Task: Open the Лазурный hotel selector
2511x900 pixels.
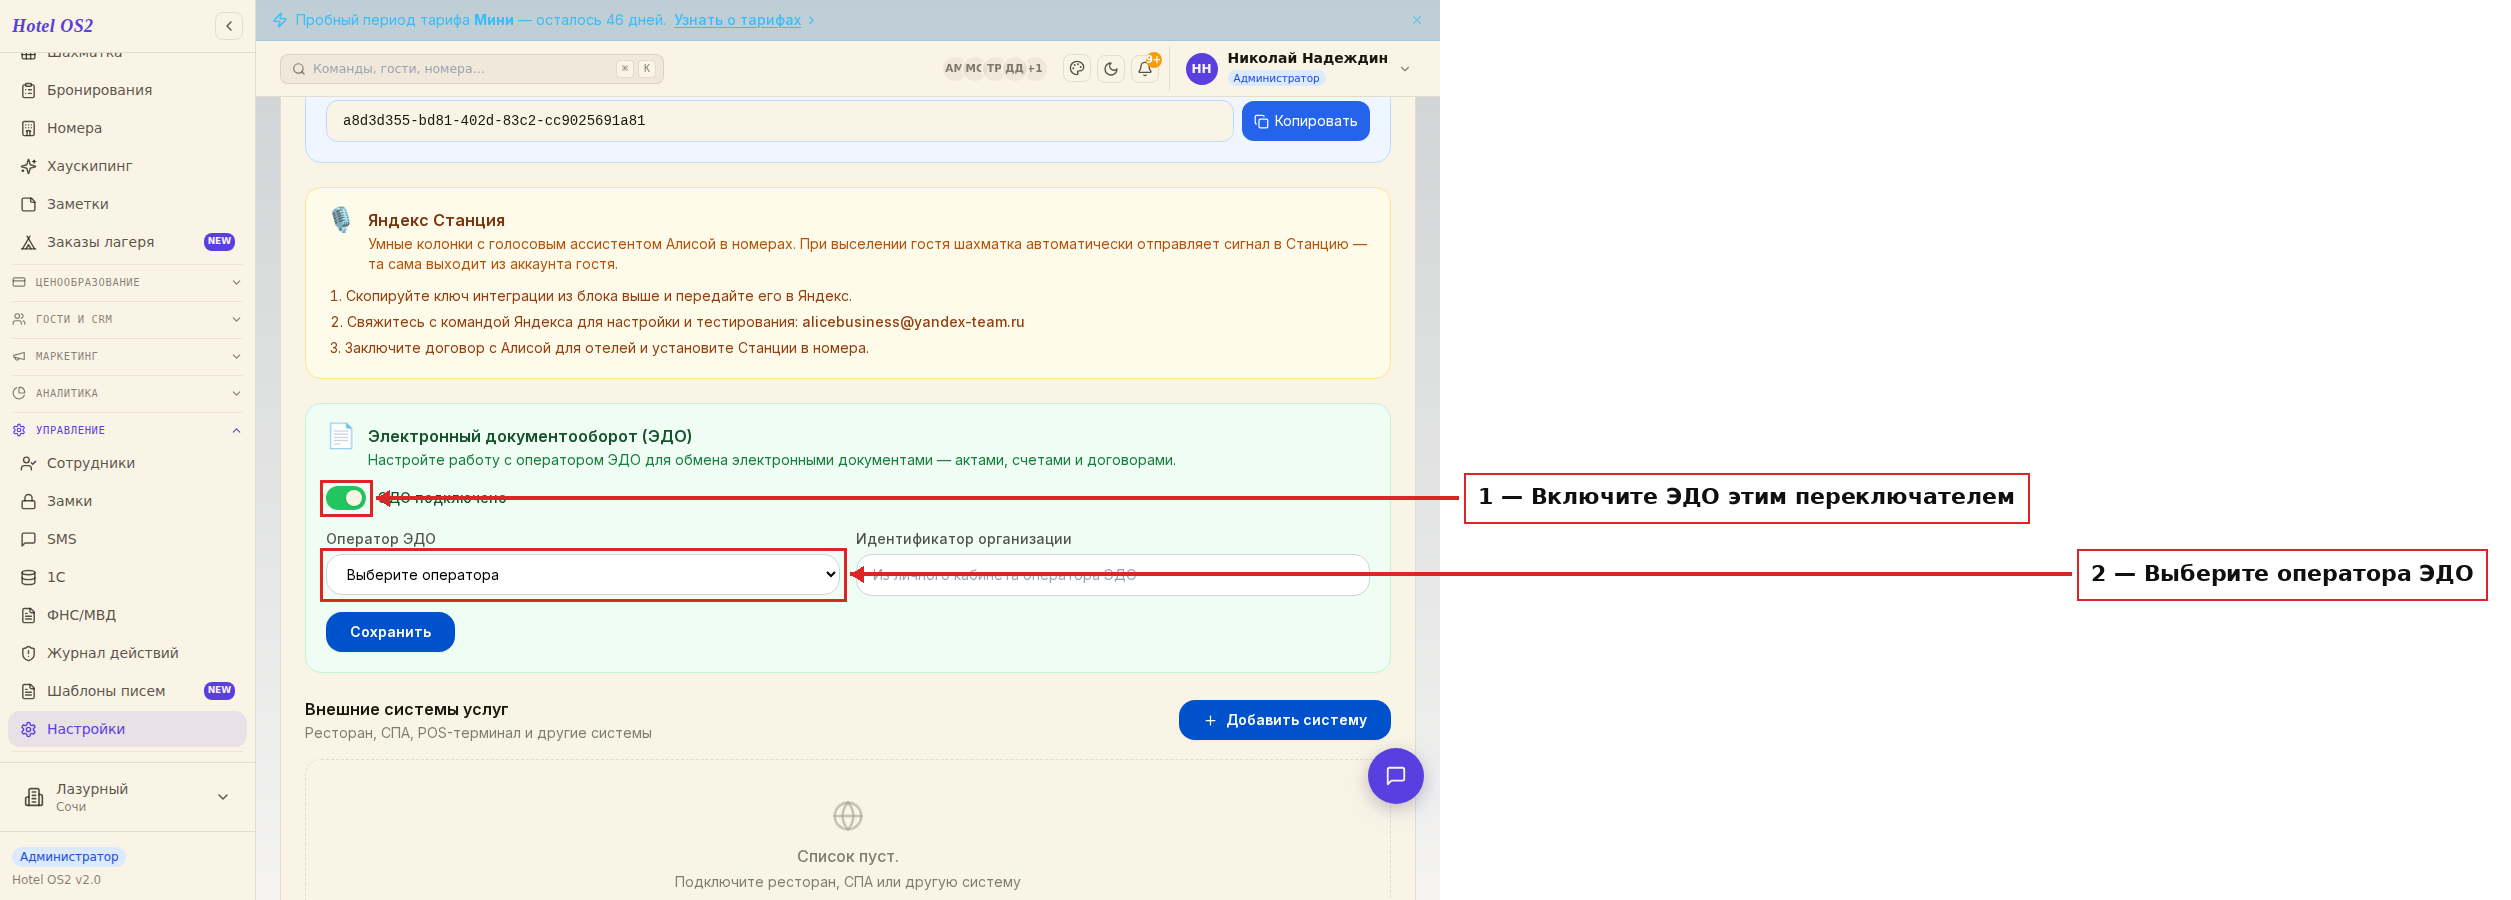Action: click(127, 797)
